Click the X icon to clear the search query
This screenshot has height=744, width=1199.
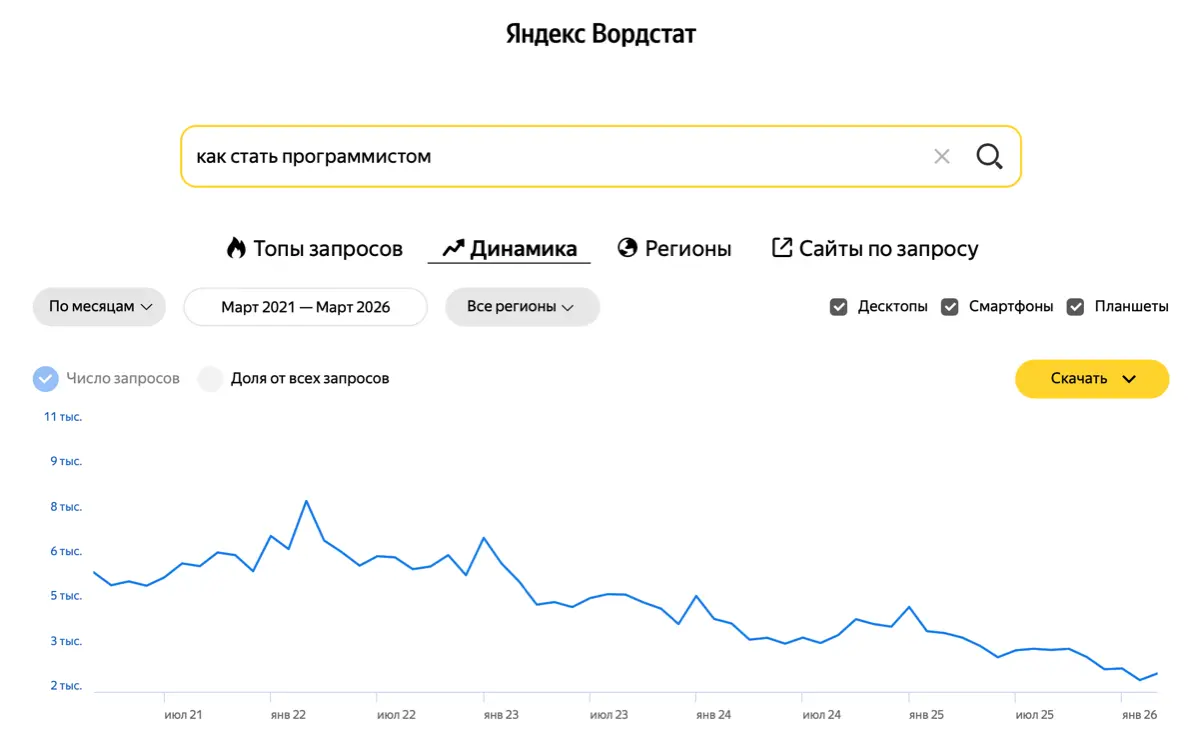click(x=941, y=156)
